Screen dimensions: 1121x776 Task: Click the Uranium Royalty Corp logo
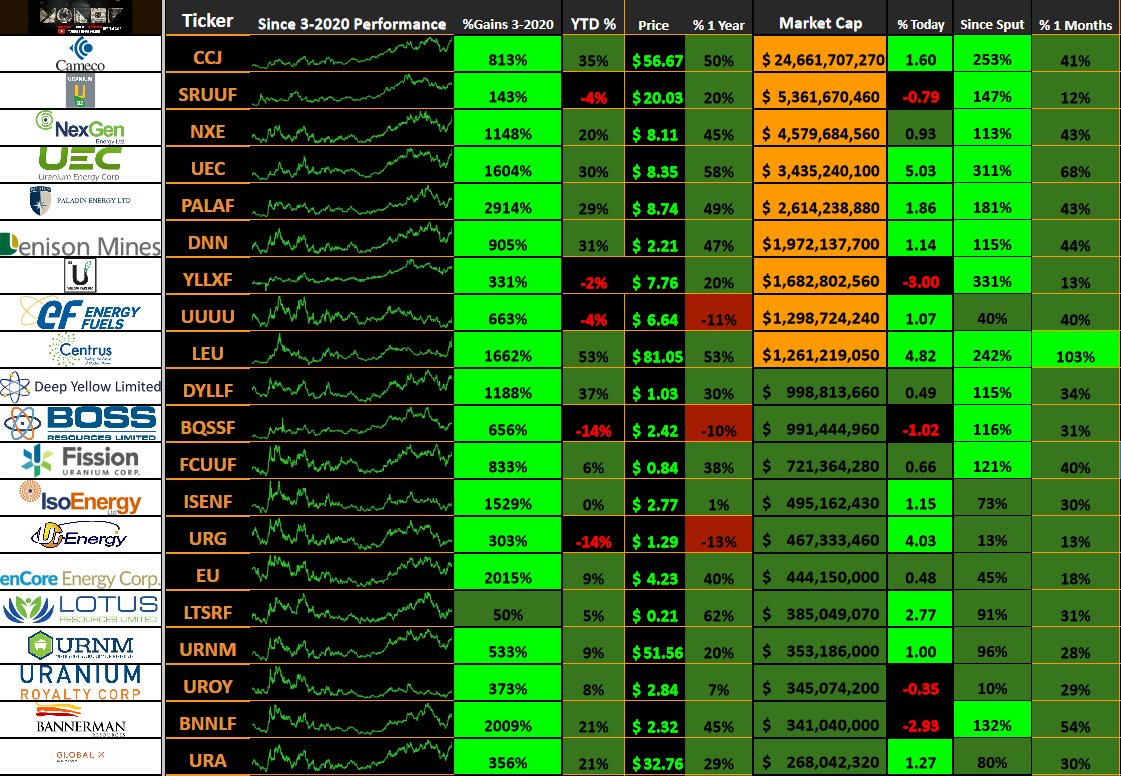(x=80, y=683)
